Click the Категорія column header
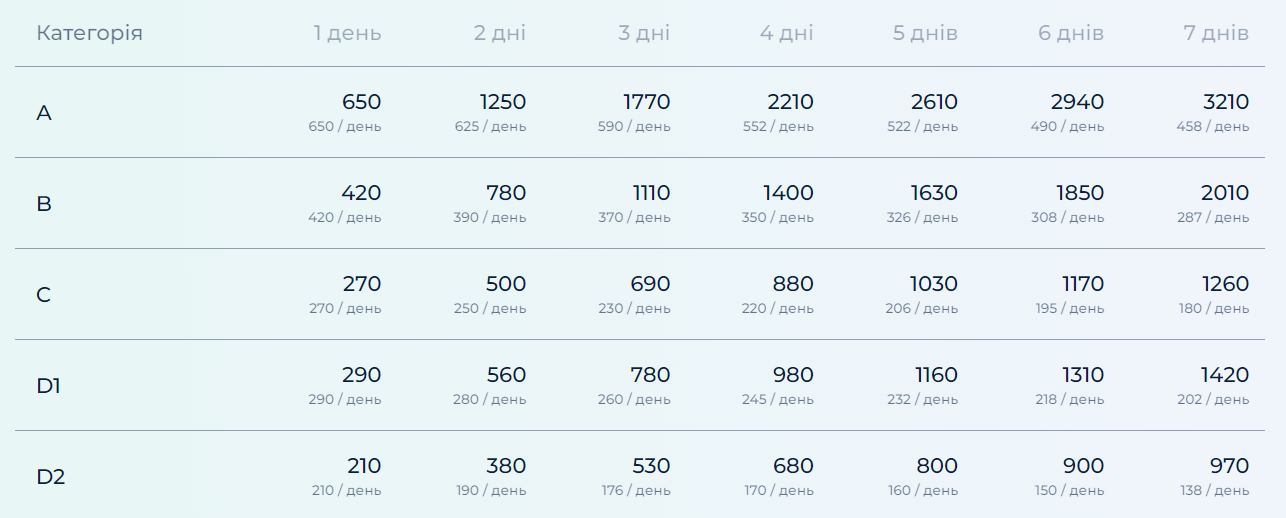The image size is (1286, 518). [89, 33]
